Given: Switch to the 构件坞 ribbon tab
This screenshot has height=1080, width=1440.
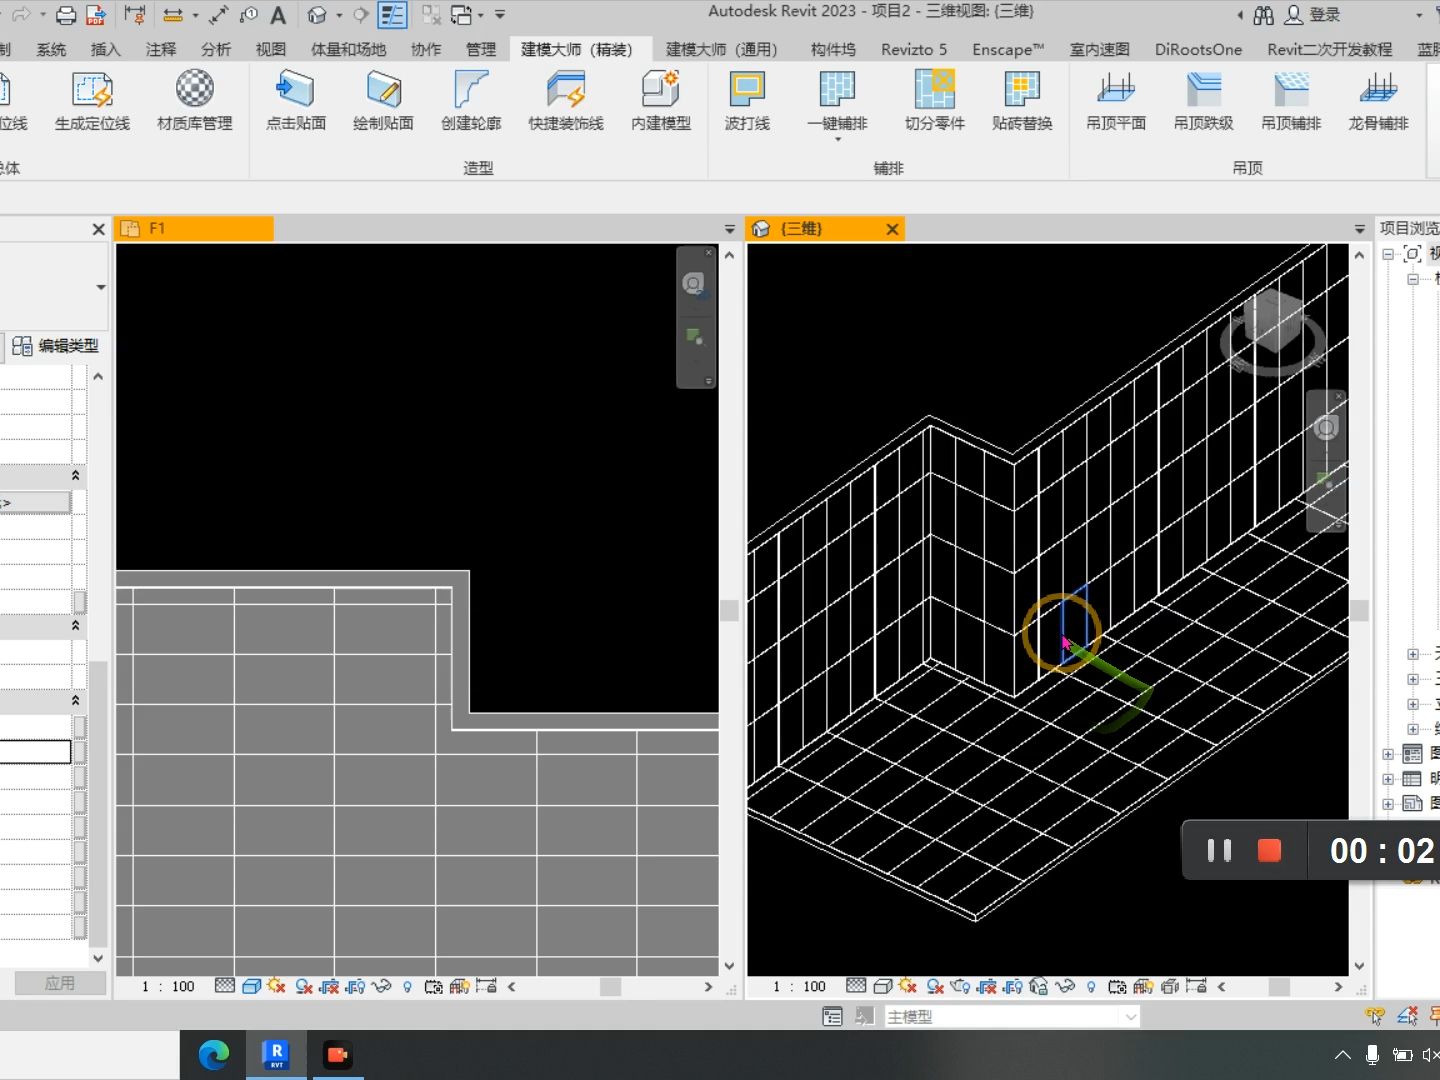Looking at the screenshot, I should [x=833, y=49].
